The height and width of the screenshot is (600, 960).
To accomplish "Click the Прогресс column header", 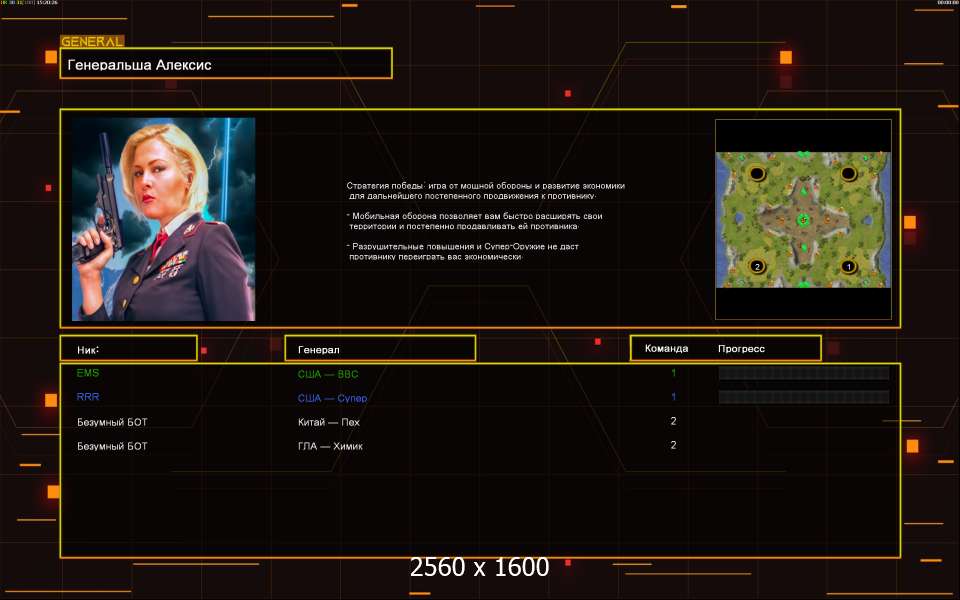I will [x=741, y=349].
